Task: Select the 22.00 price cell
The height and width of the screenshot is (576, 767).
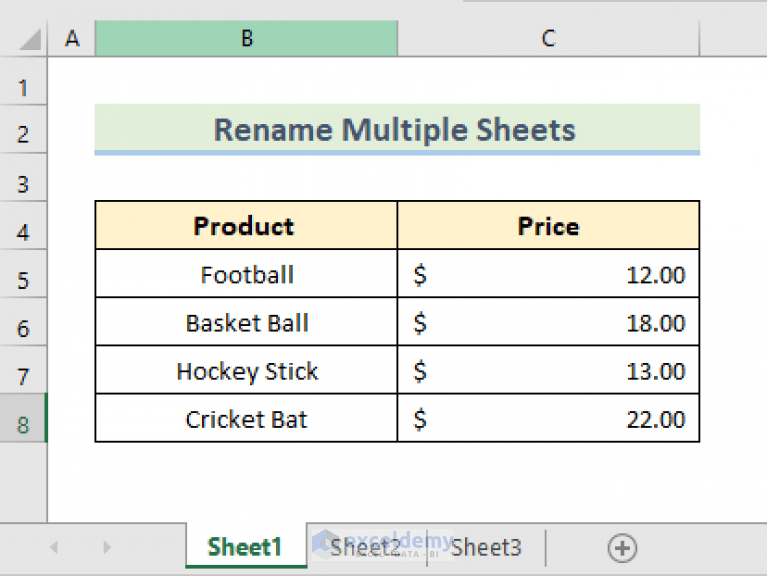Action: 548,418
